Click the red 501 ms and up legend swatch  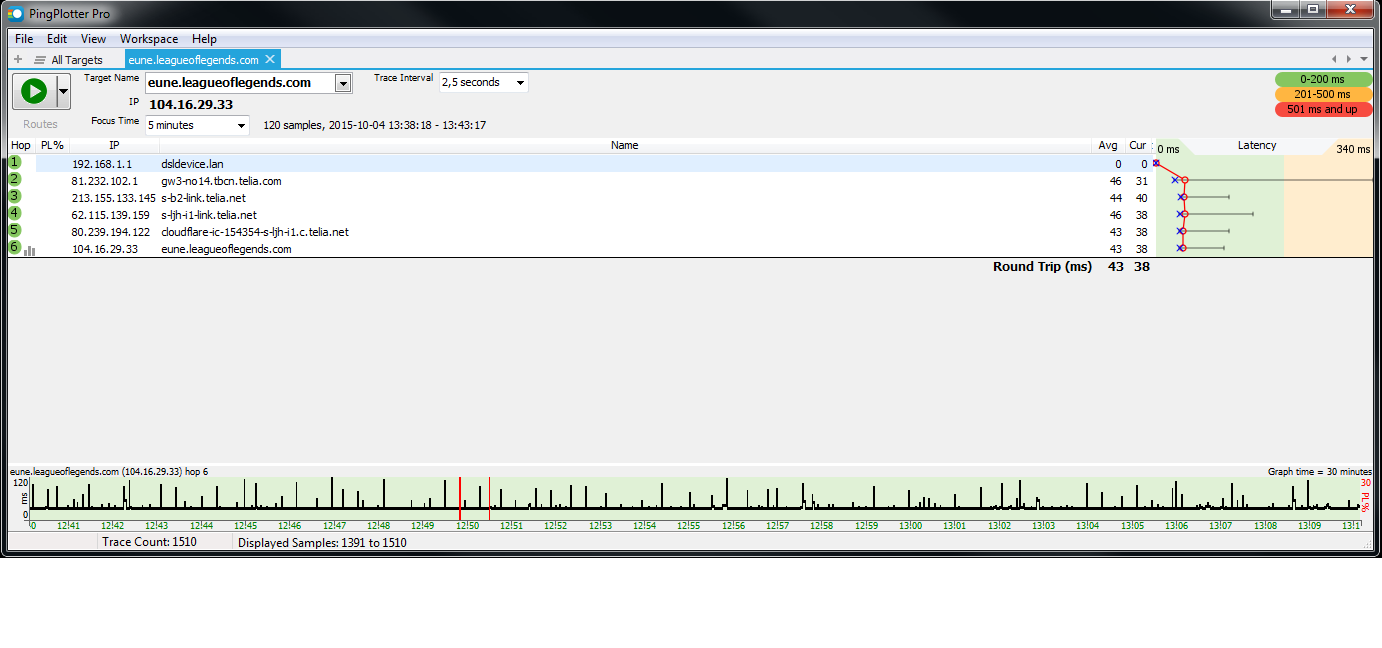point(1322,109)
